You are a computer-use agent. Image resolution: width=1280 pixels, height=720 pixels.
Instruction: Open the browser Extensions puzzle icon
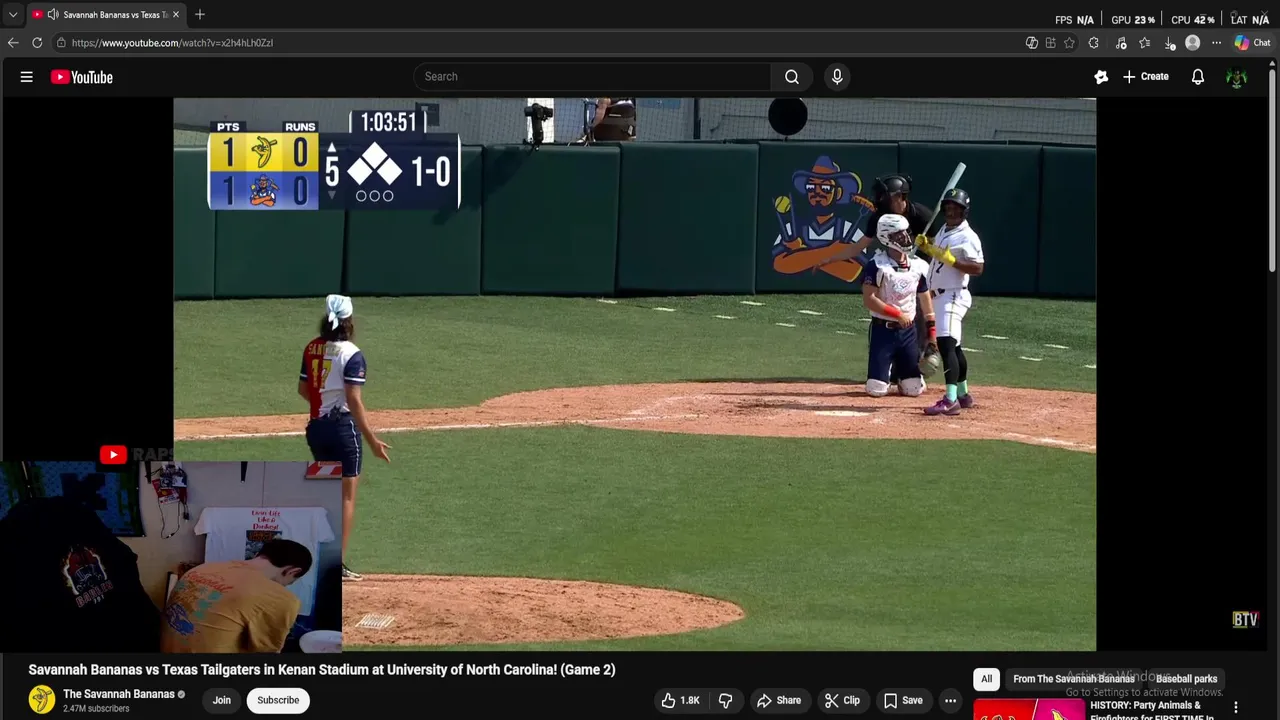tap(1093, 43)
